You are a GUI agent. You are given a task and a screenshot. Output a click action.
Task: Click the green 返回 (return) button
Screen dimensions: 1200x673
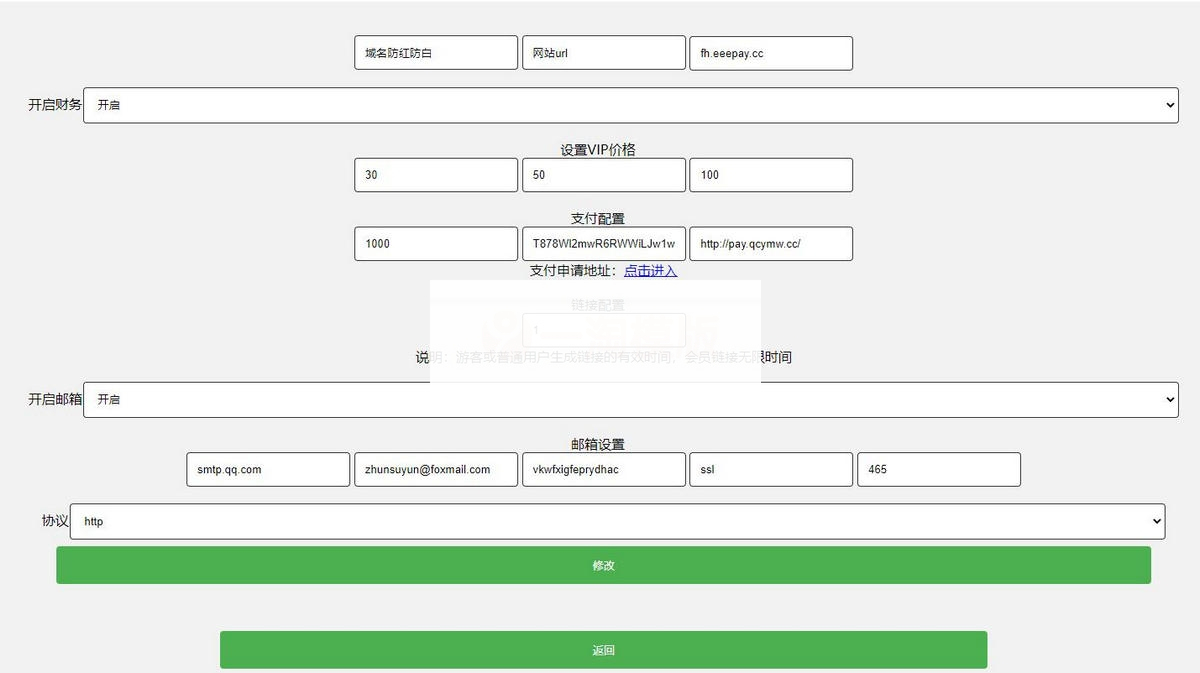click(x=603, y=649)
